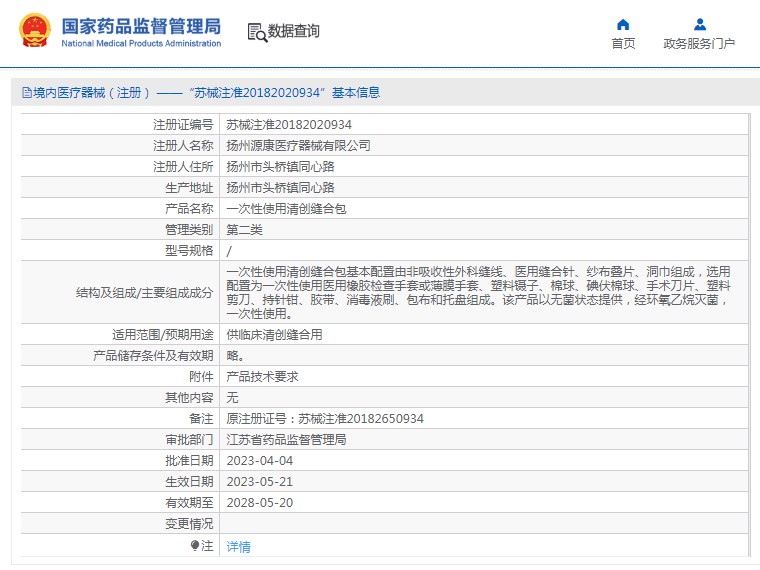This screenshot has width=760, height=570.
Task: Click the 变更情况 row label
Action: coord(189,523)
